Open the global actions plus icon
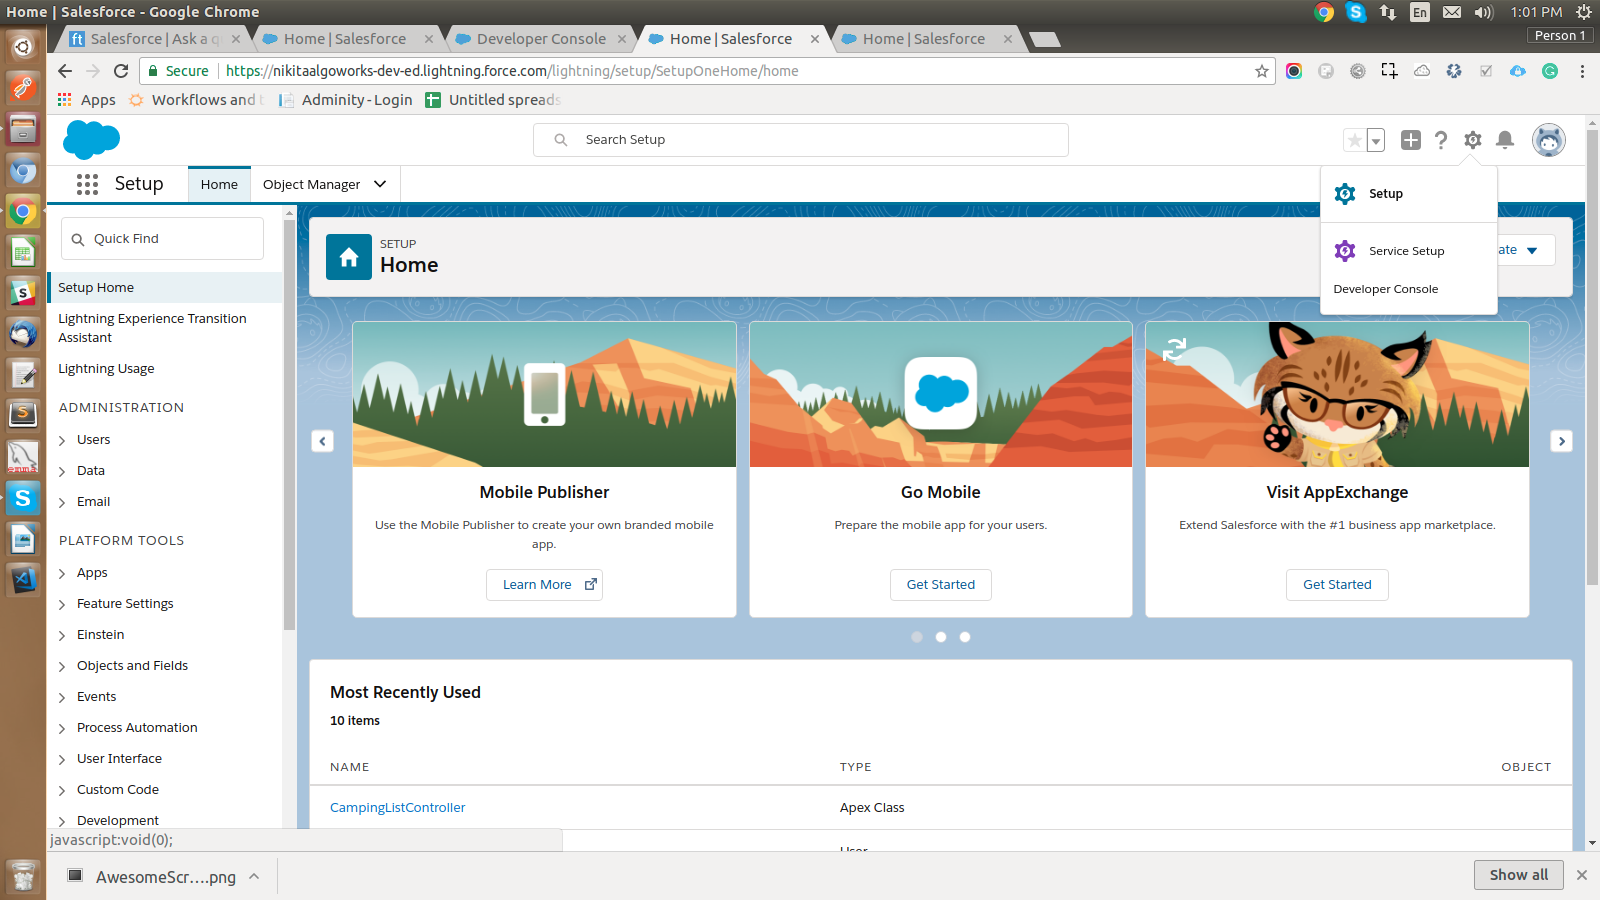This screenshot has height=900, width=1600. tap(1410, 140)
